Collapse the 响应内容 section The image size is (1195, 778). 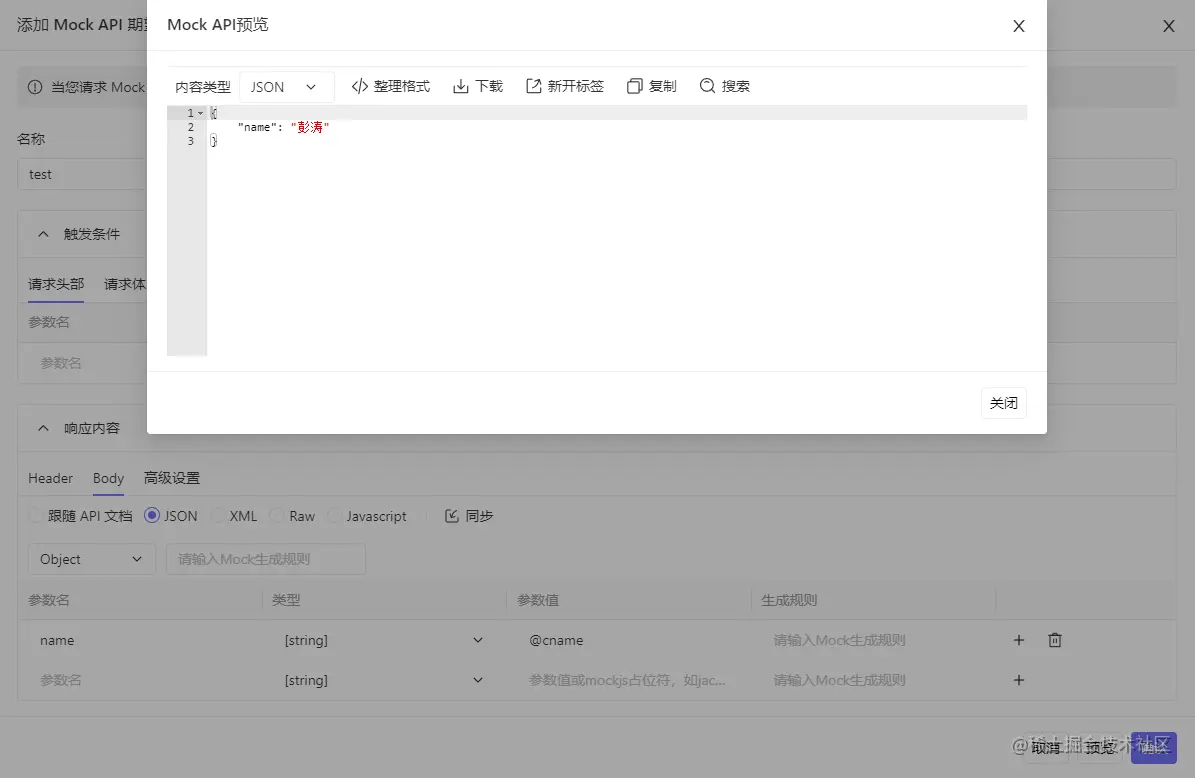43,428
